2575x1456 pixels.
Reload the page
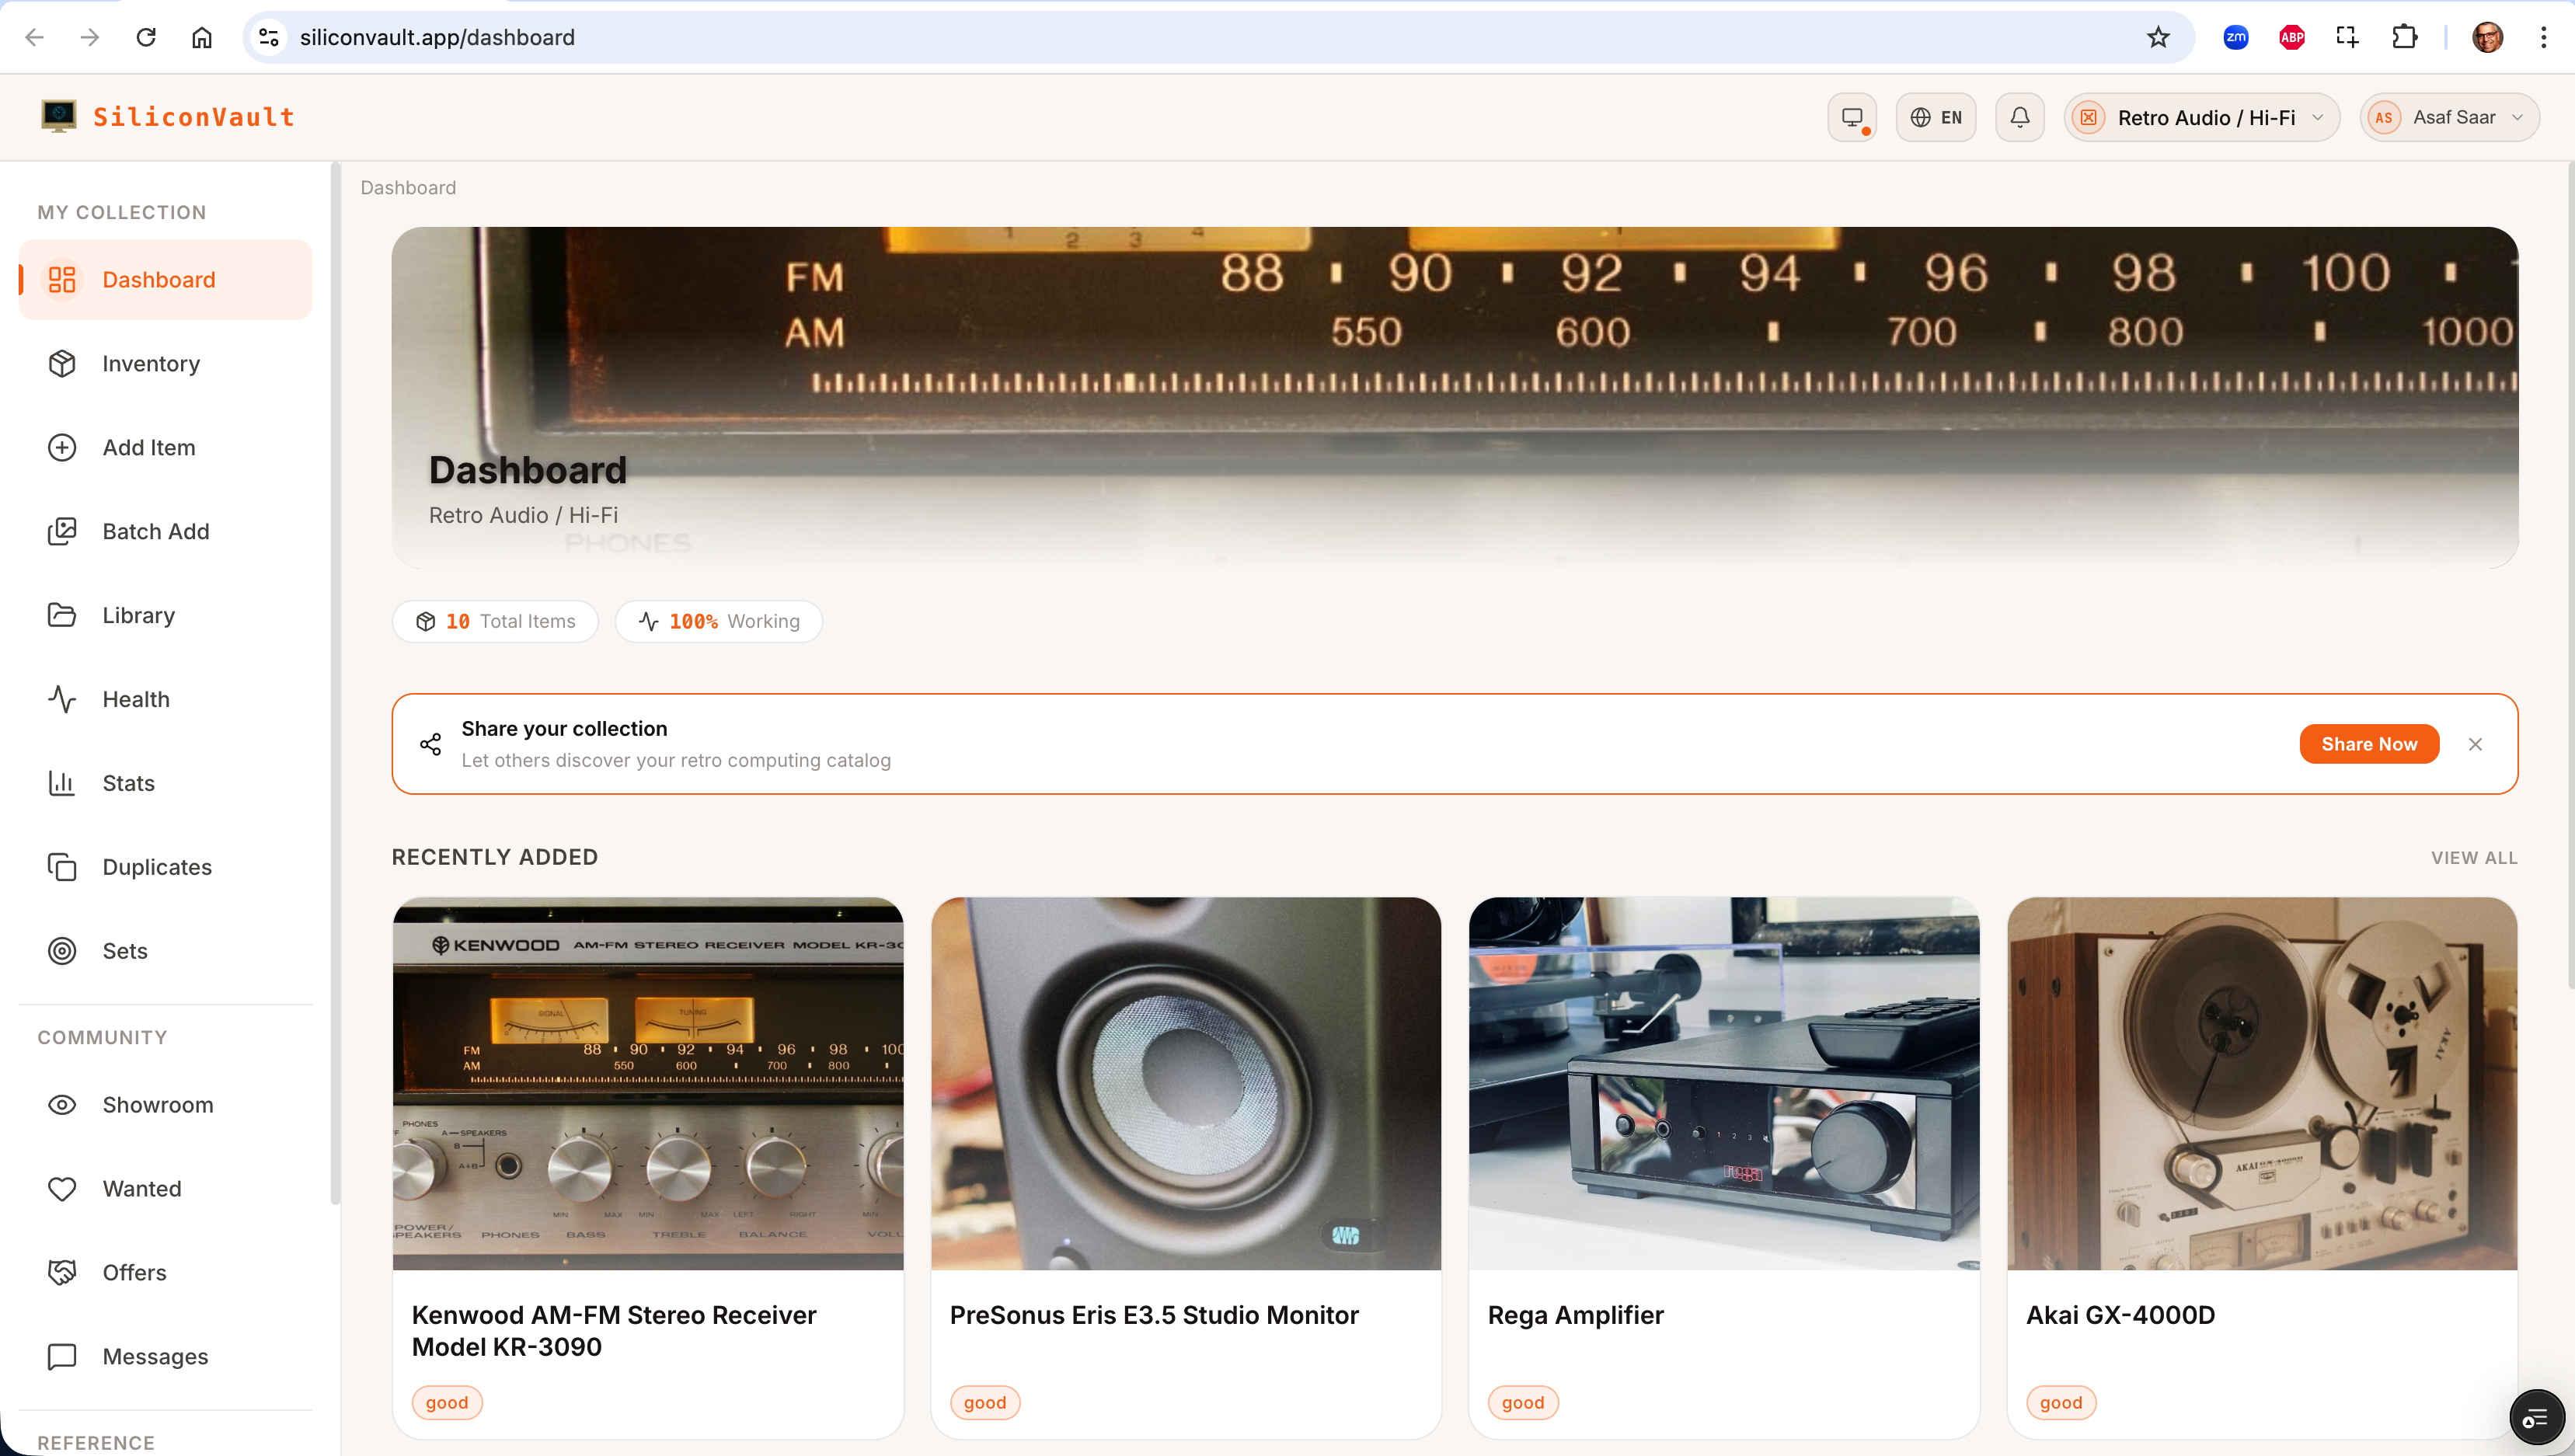(x=146, y=37)
